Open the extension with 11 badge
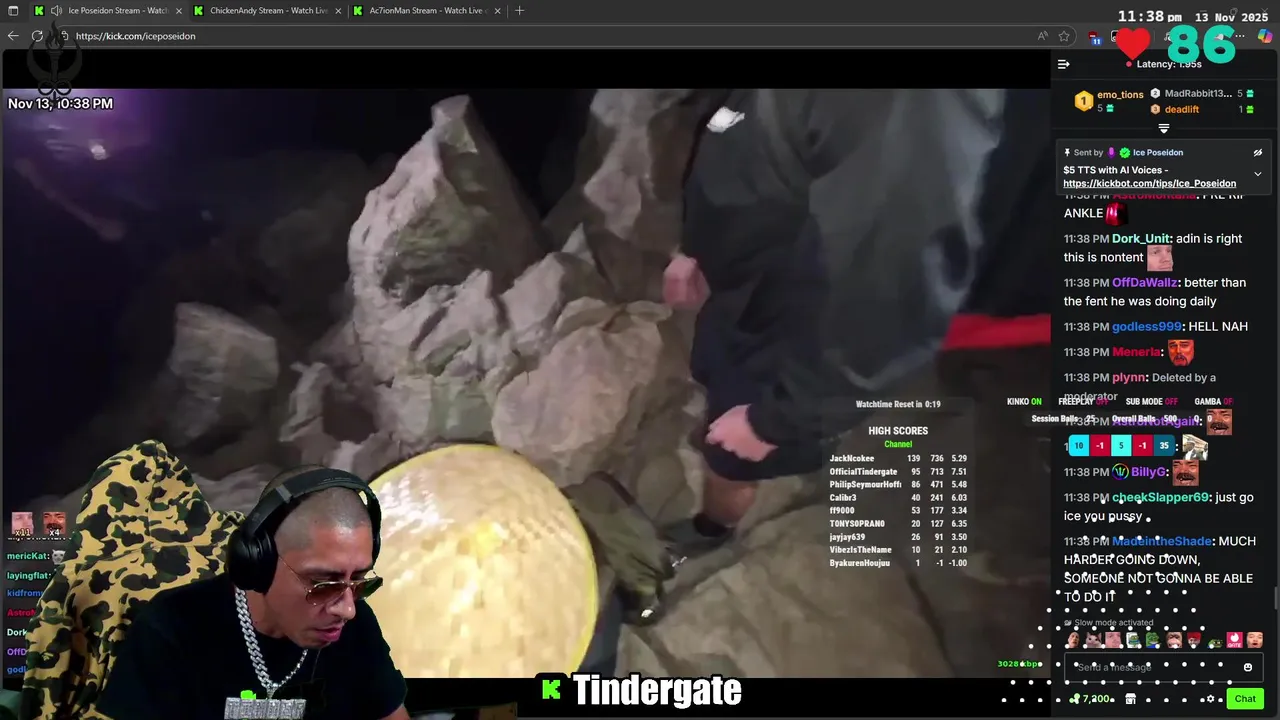This screenshot has height=720, width=1280. click(1095, 38)
